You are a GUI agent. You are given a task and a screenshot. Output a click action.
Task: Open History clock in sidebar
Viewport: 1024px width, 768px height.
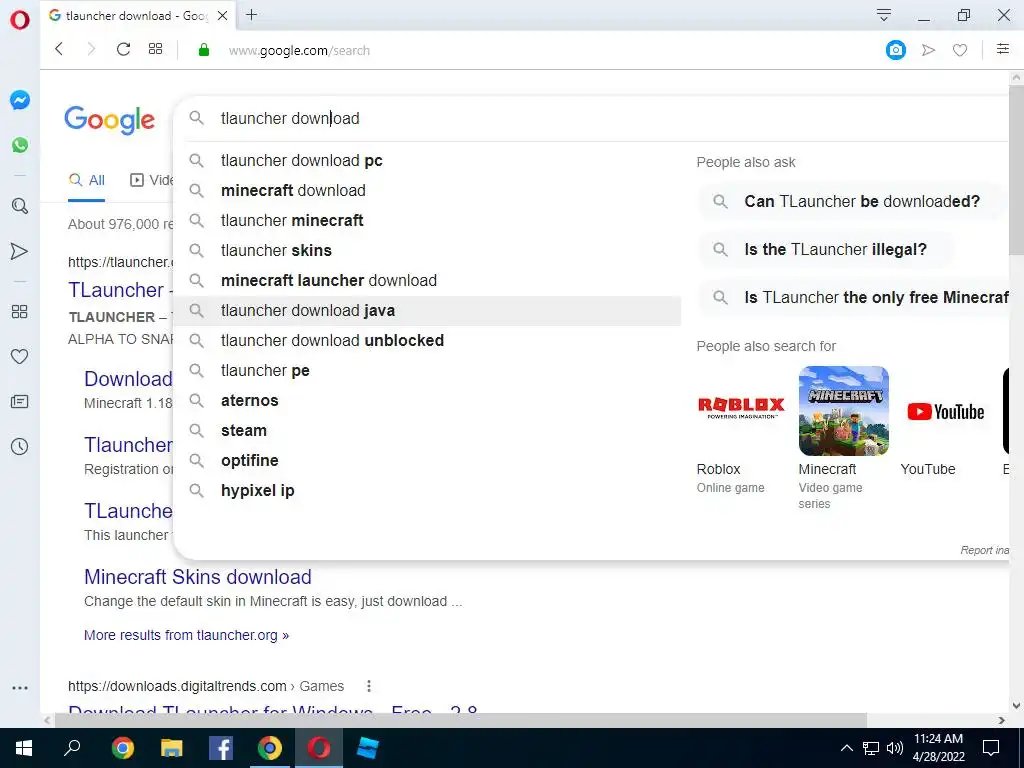pos(20,447)
